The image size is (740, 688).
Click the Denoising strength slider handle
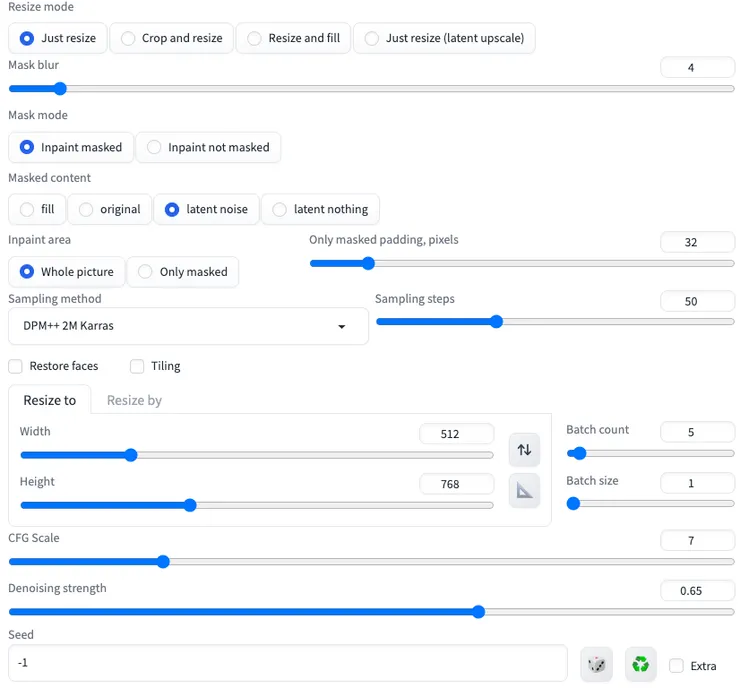478,612
